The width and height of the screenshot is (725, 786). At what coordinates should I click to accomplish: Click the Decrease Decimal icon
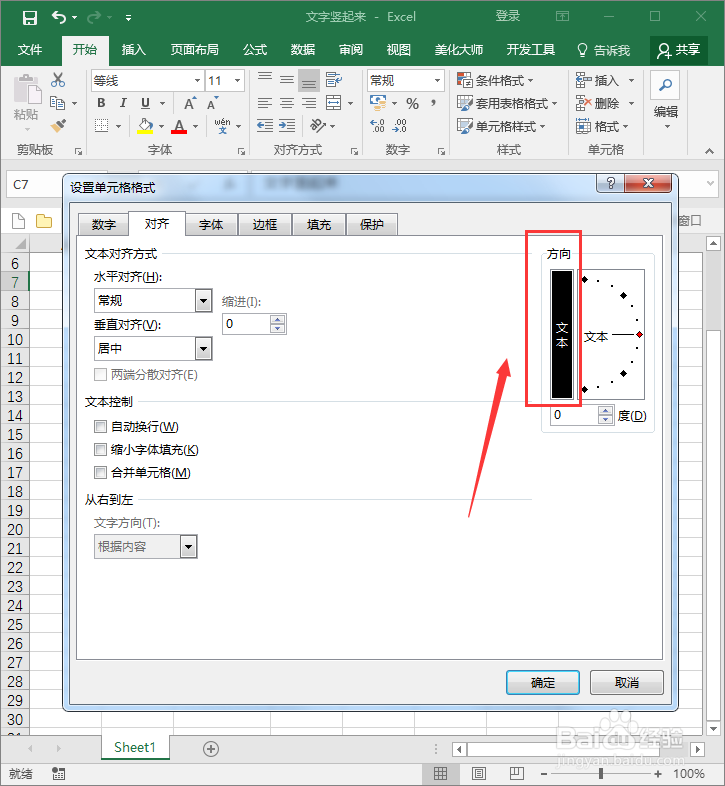tap(400, 126)
